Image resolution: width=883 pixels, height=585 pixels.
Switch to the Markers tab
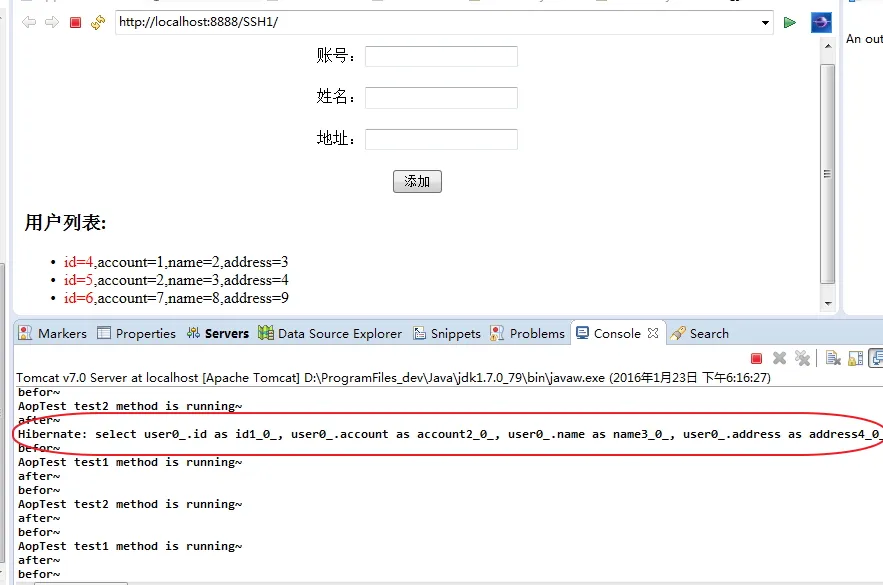tap(53, 333)
